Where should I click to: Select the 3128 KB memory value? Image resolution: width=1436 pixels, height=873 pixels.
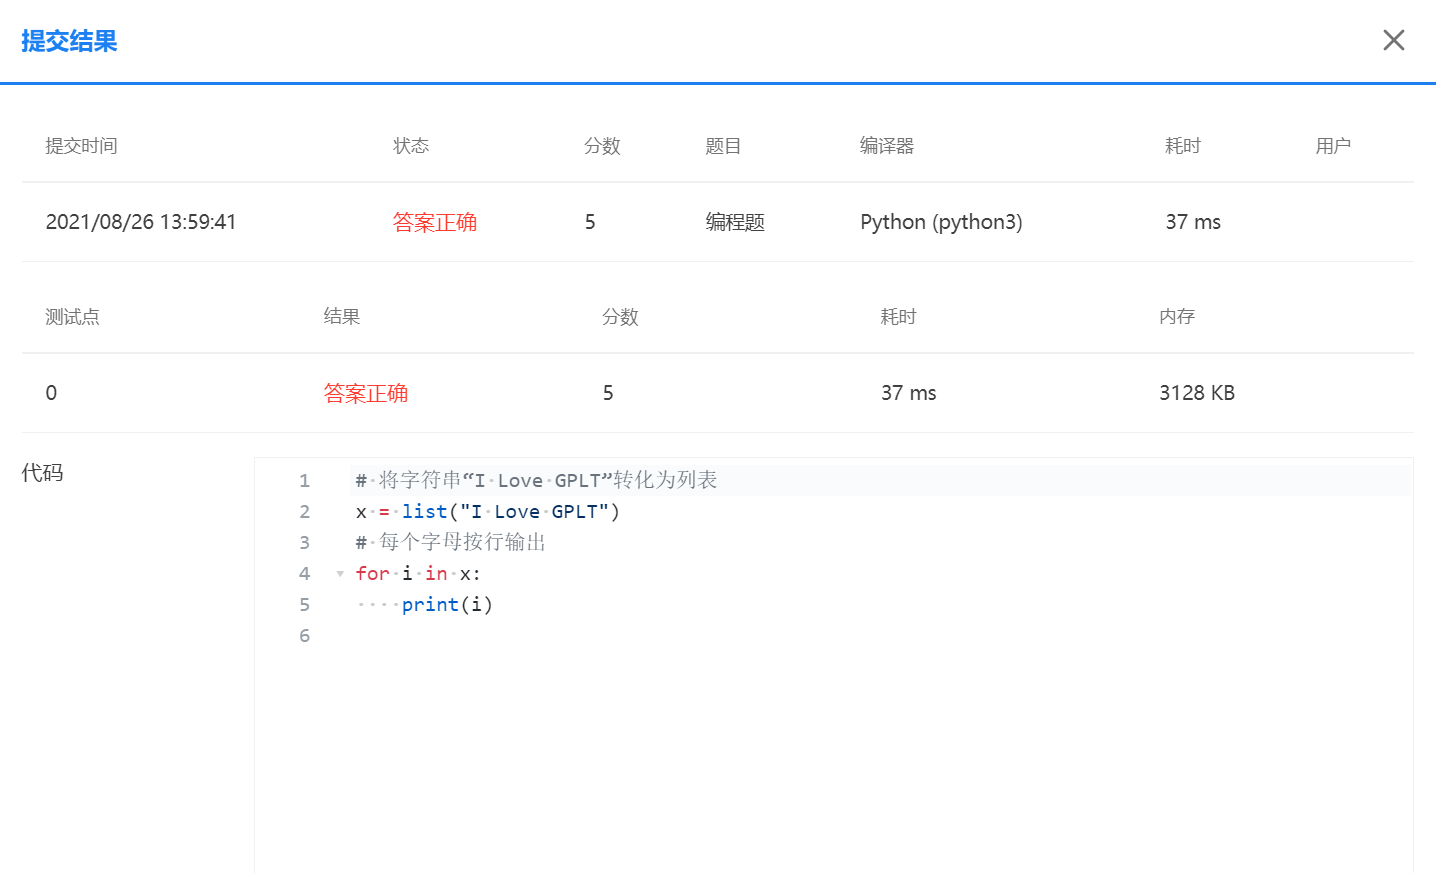[x=1196, y=393]
